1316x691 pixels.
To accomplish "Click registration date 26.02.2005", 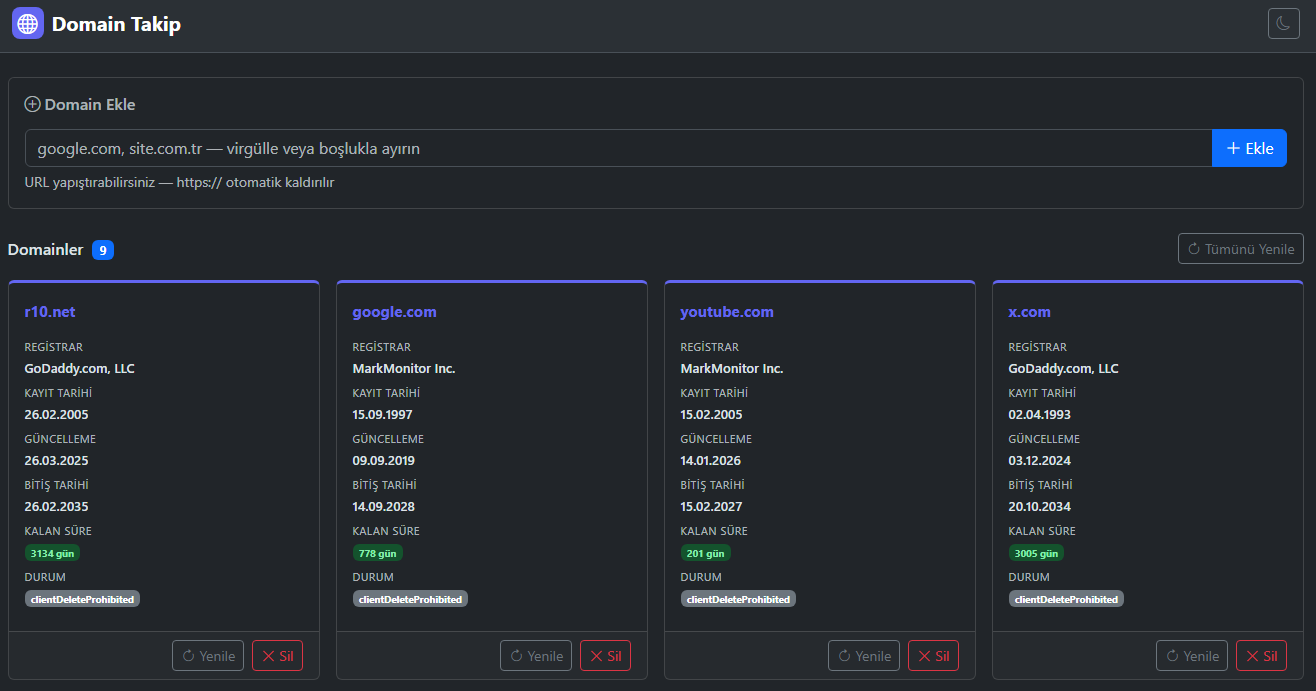I will (x=57, y=415).
